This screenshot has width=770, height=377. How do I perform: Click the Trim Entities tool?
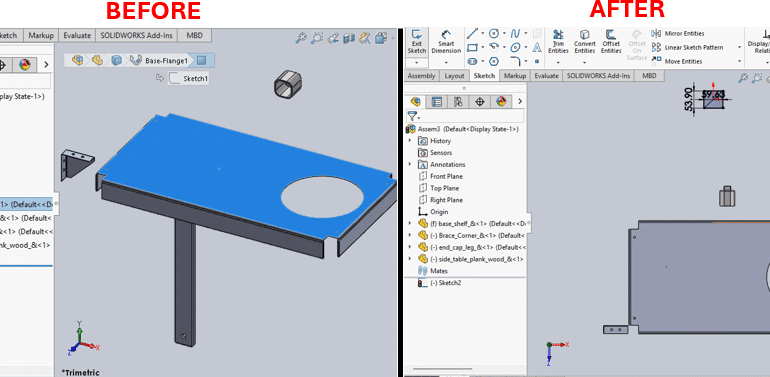(558, 42)
